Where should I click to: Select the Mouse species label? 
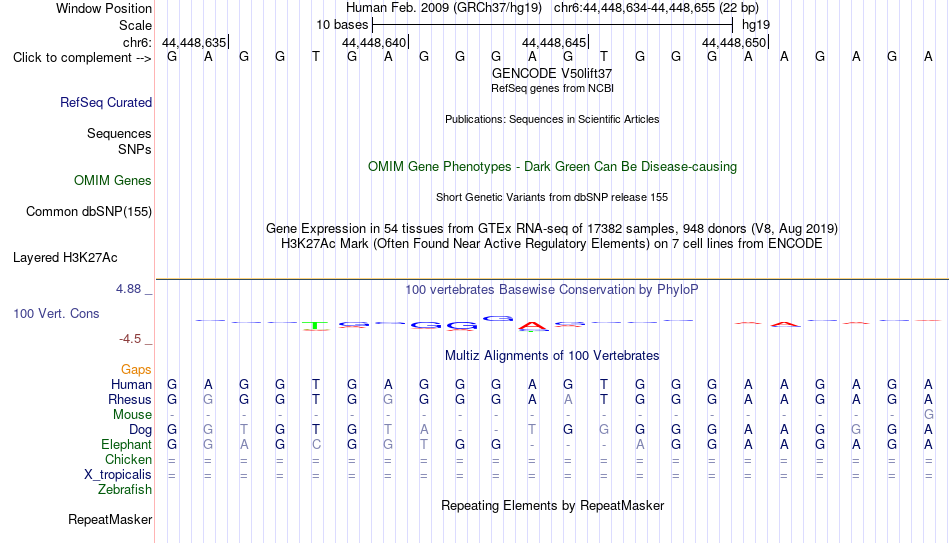[x=132, y=415]
